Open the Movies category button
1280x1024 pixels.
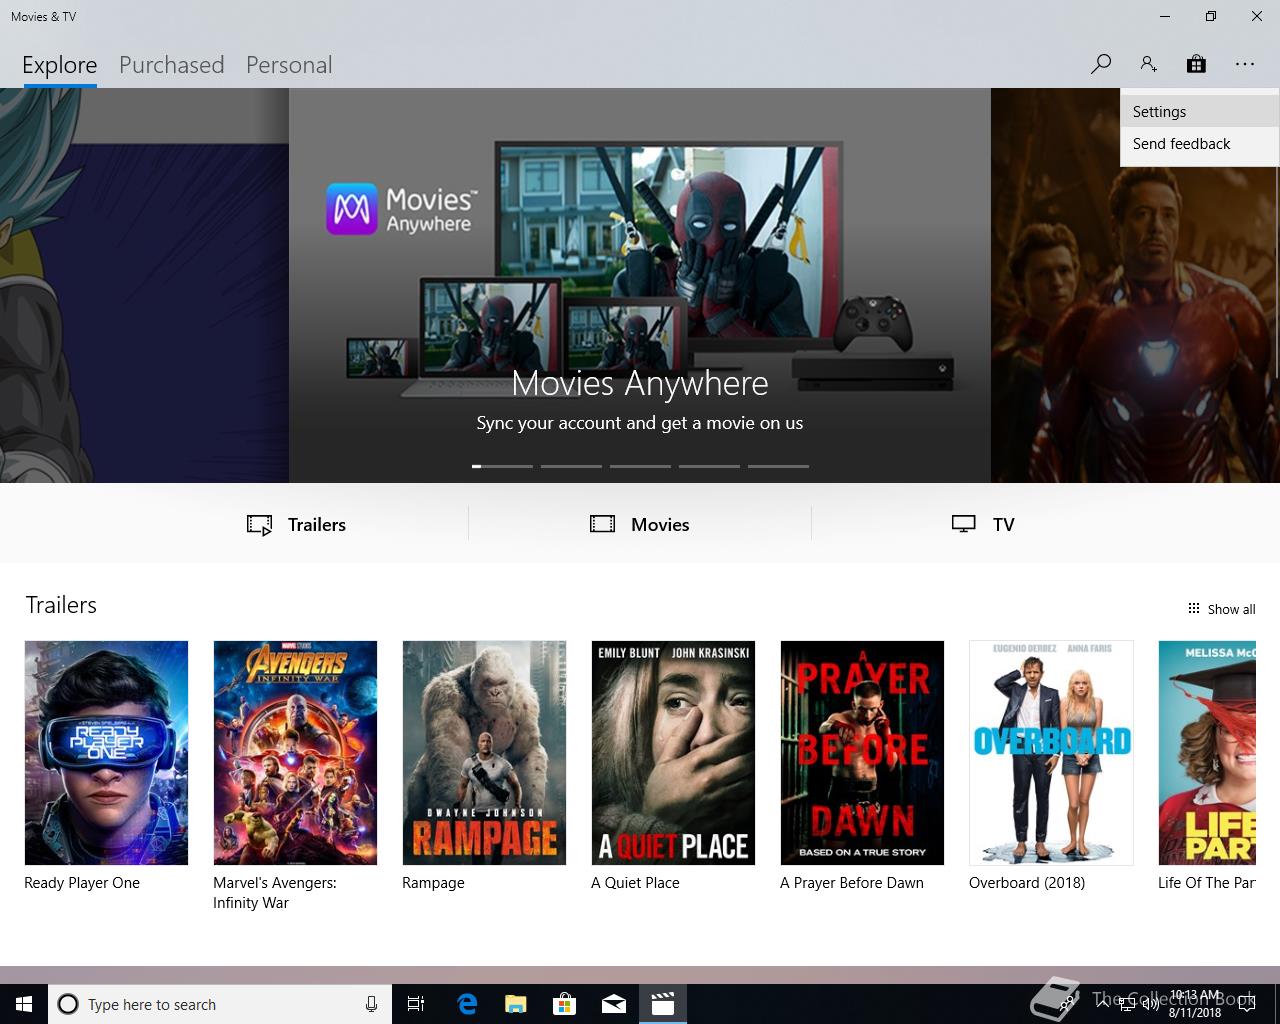point(640,525)
